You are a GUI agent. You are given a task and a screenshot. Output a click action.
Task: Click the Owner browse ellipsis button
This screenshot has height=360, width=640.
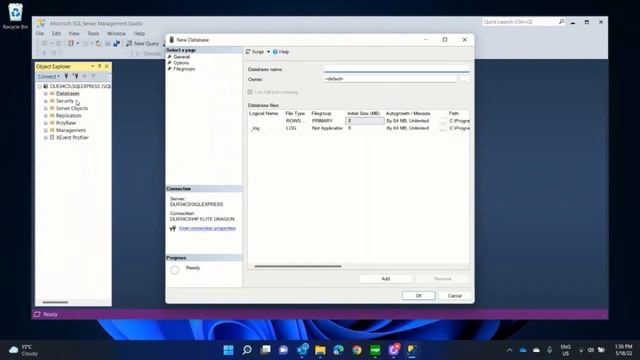tap(464, 79)
